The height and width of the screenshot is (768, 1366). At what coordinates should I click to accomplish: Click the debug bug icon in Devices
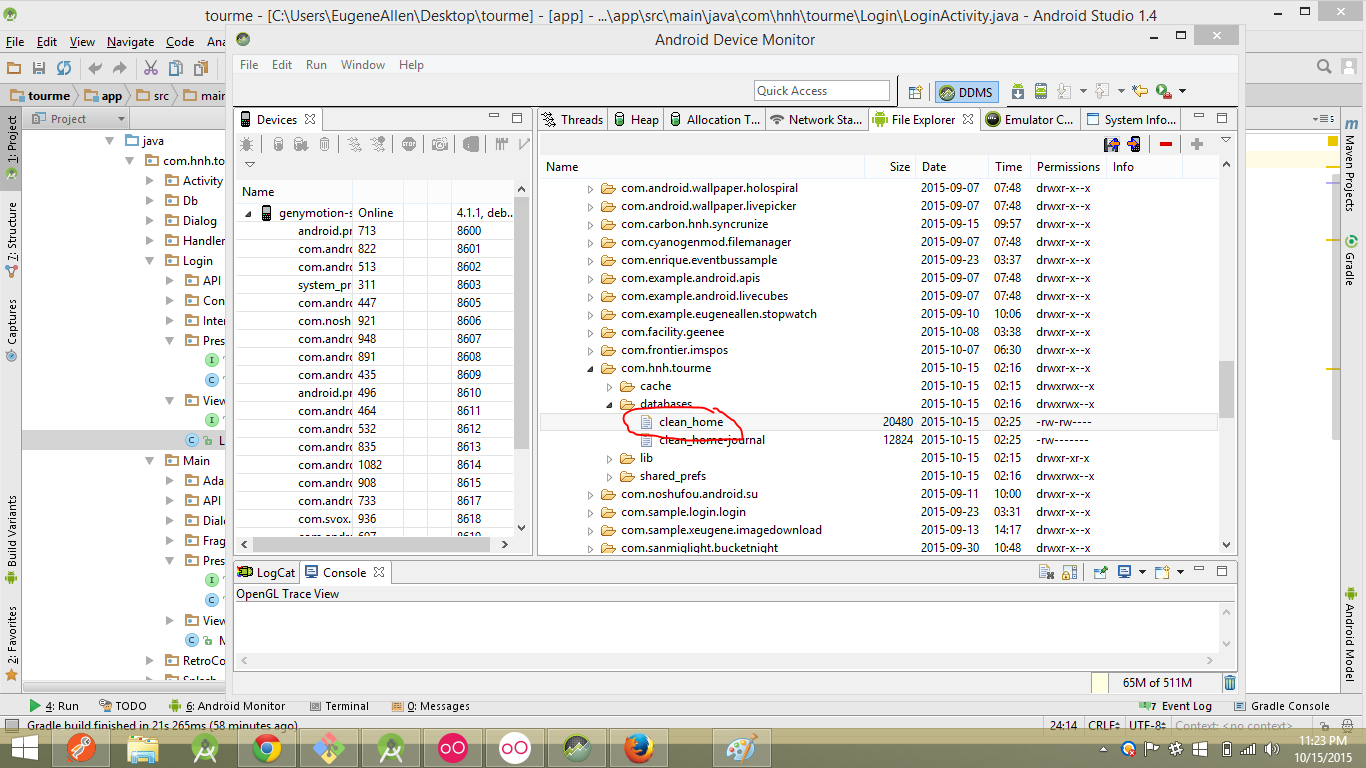(x=247, y=144)
